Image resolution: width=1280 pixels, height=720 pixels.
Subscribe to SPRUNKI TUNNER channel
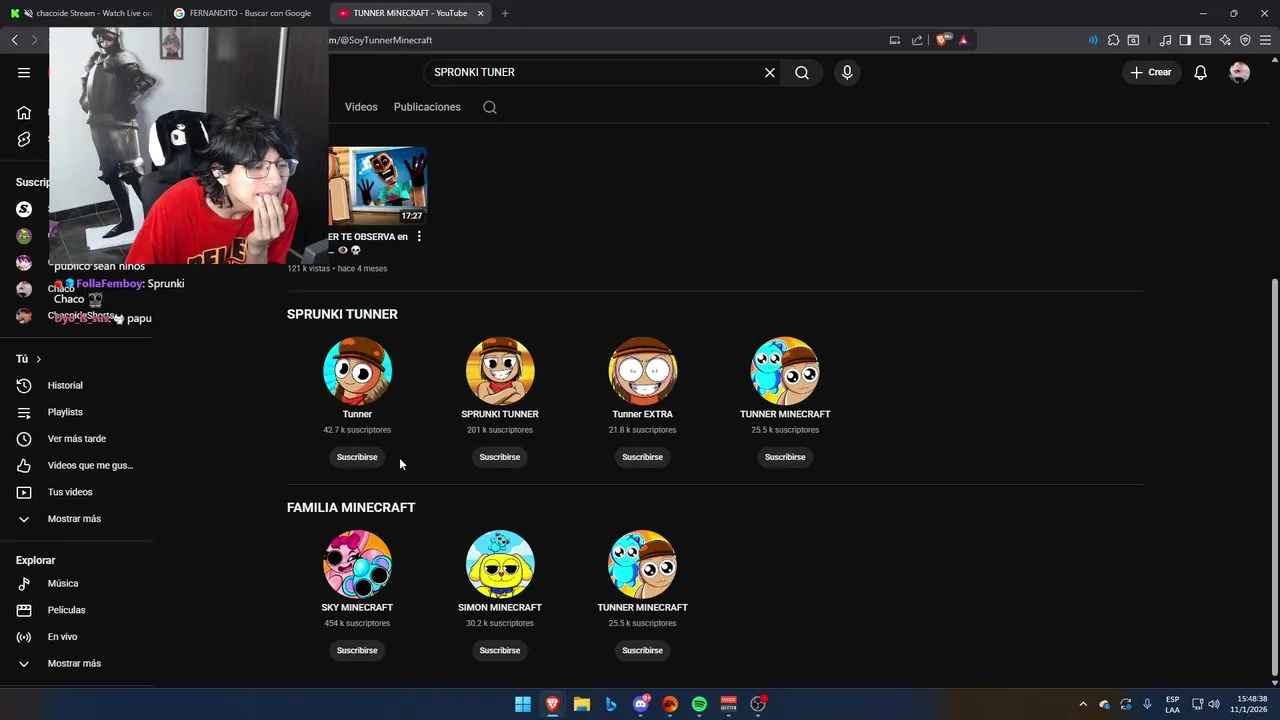[500, 457]
